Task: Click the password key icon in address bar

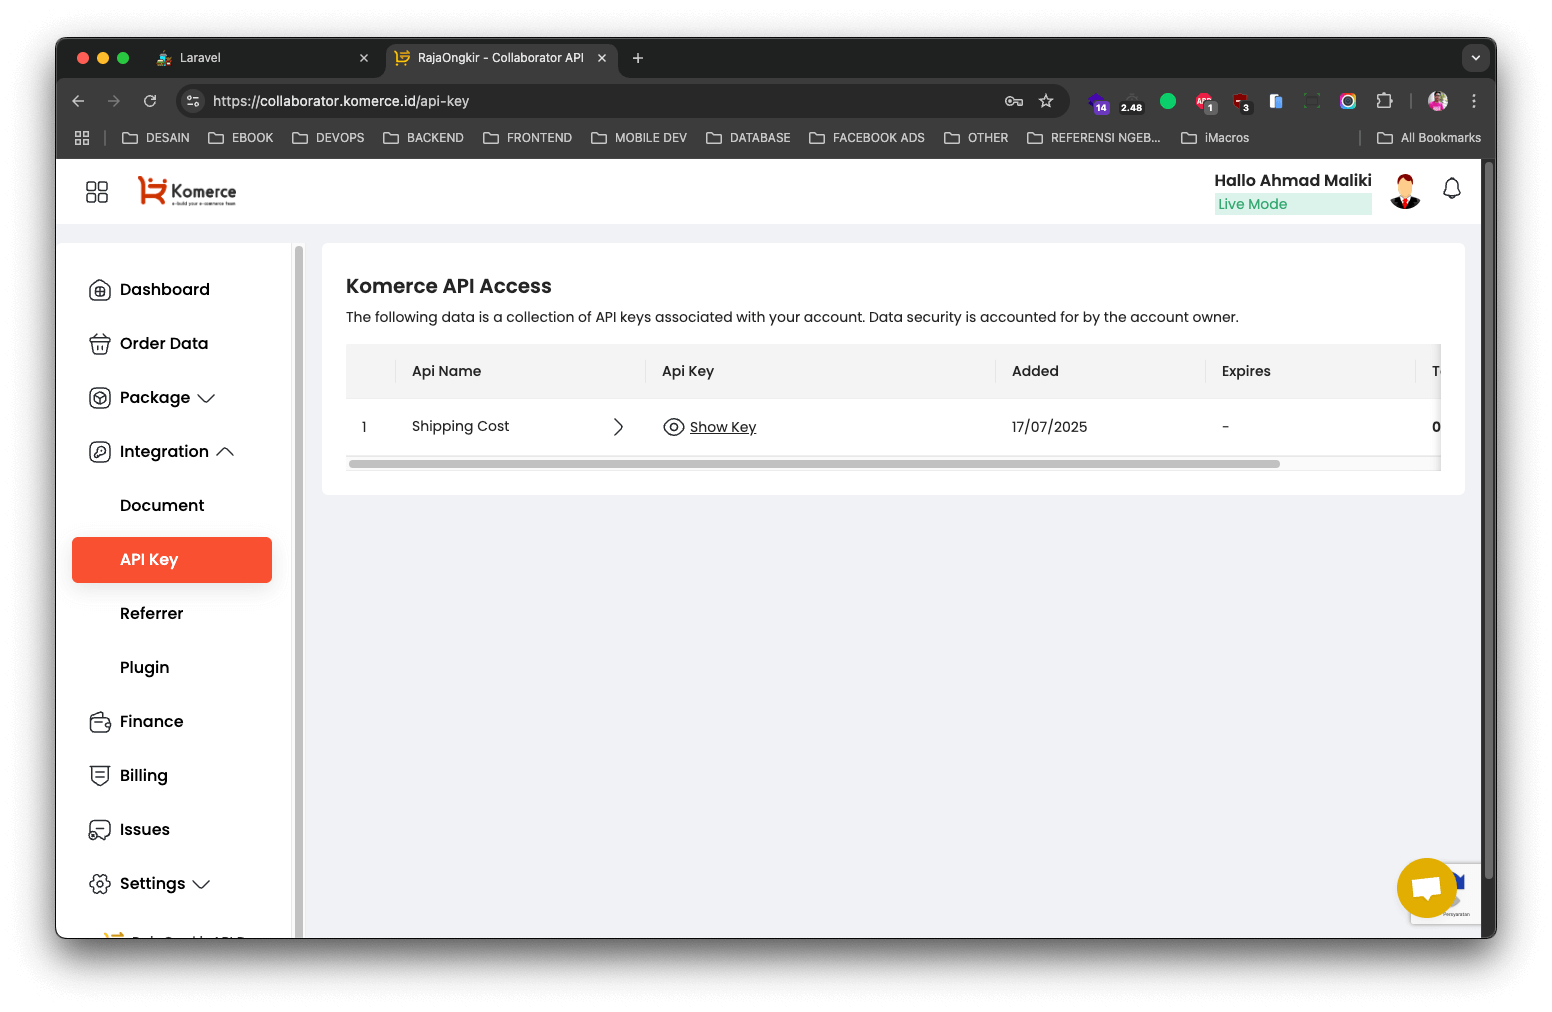Action: coord(1014,101)
